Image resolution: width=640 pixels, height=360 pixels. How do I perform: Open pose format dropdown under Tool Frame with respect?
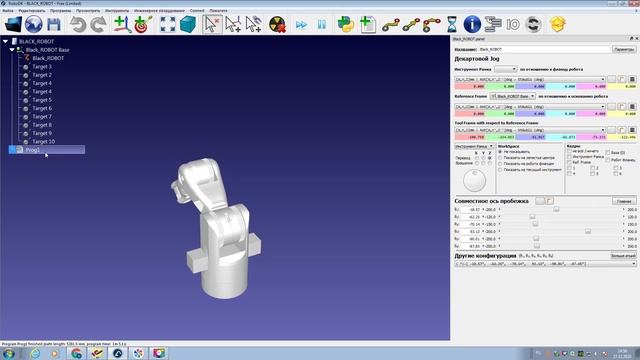pos(530,130)
